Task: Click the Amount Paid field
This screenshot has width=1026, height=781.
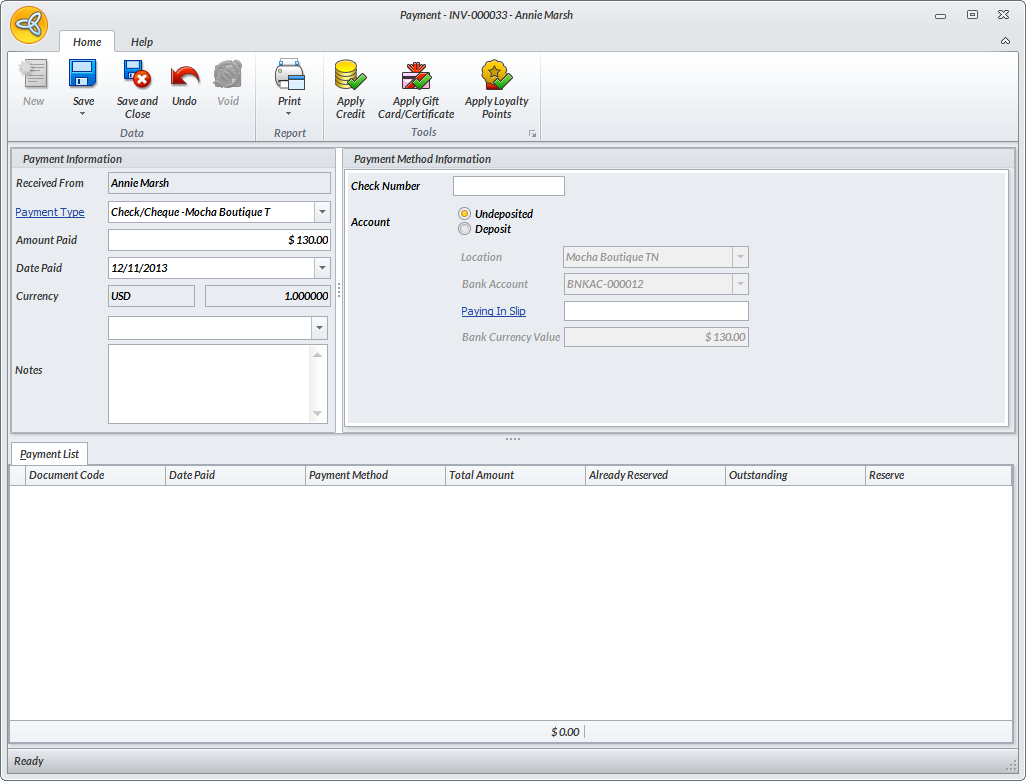Action: click(x=218, y=240)
